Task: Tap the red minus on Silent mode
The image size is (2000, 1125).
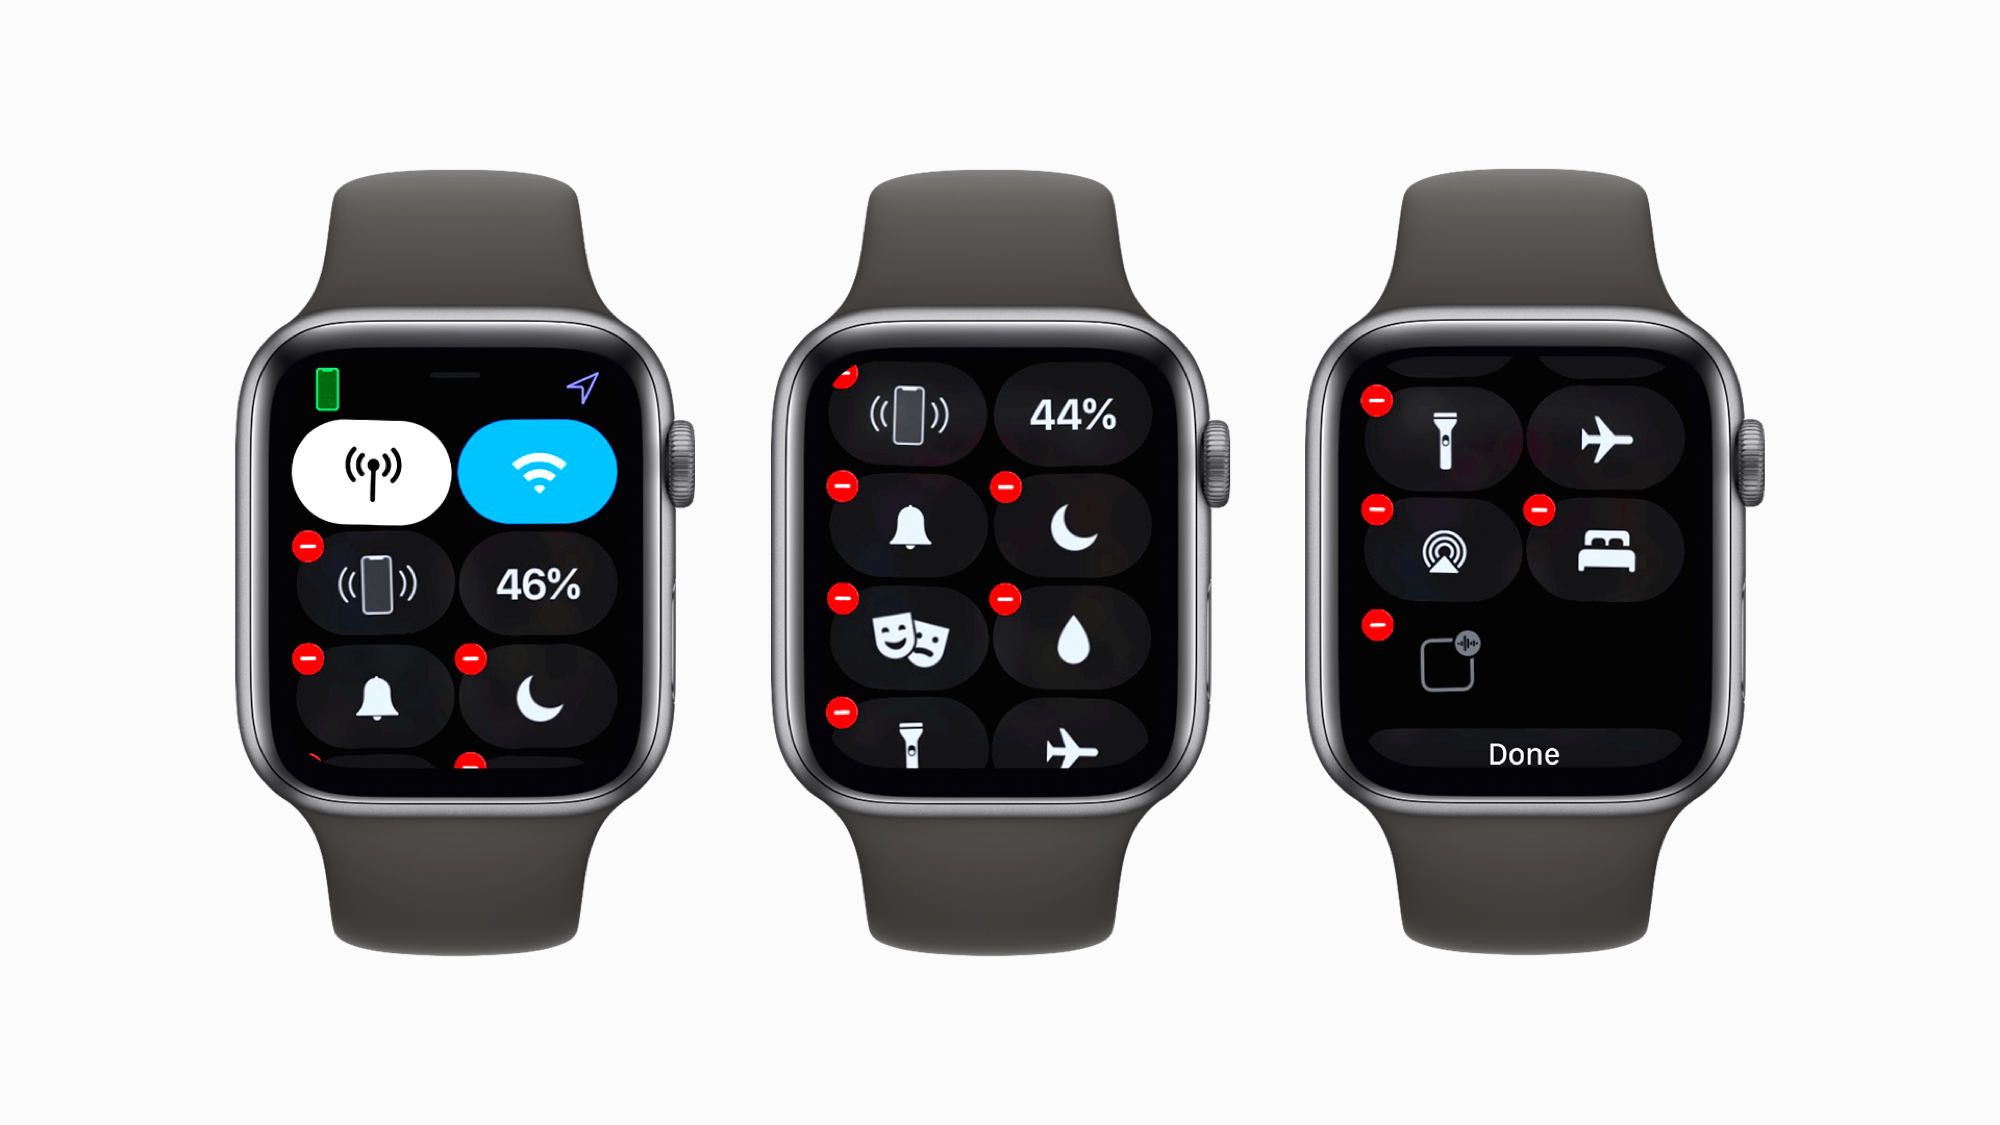Action: coord(309,659)
